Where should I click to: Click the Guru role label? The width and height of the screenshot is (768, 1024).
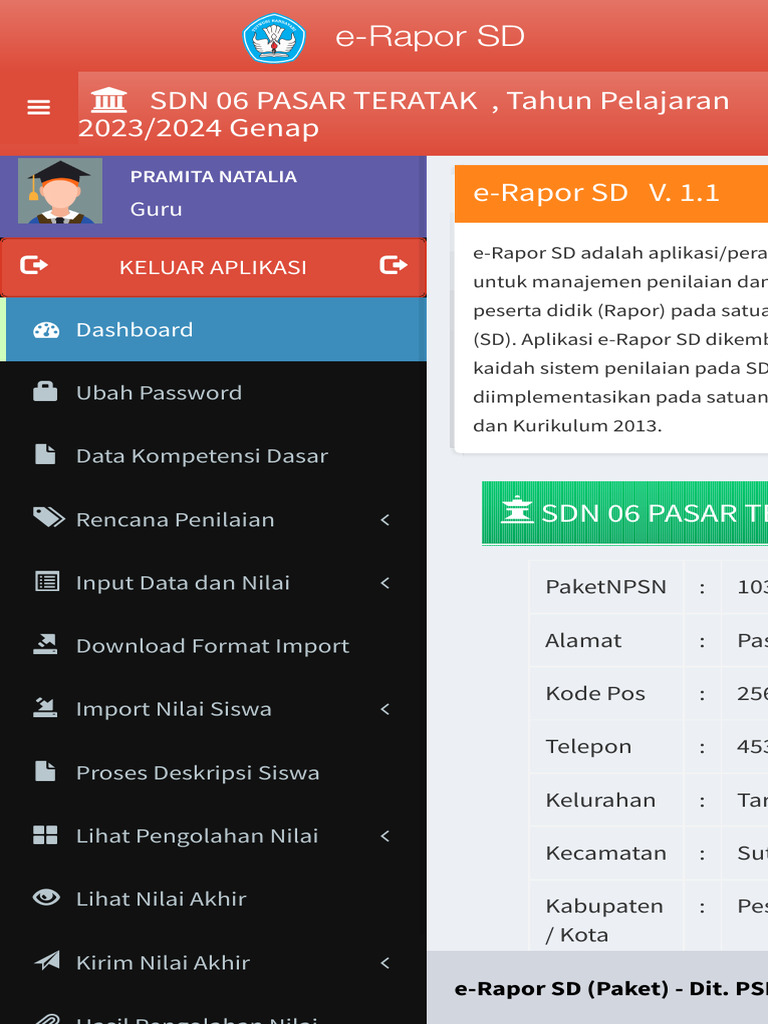(x=156, y=209)
